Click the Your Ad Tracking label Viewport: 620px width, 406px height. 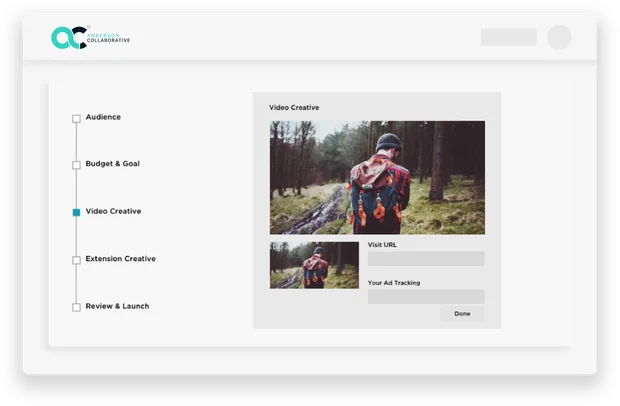tap(394, 283)
